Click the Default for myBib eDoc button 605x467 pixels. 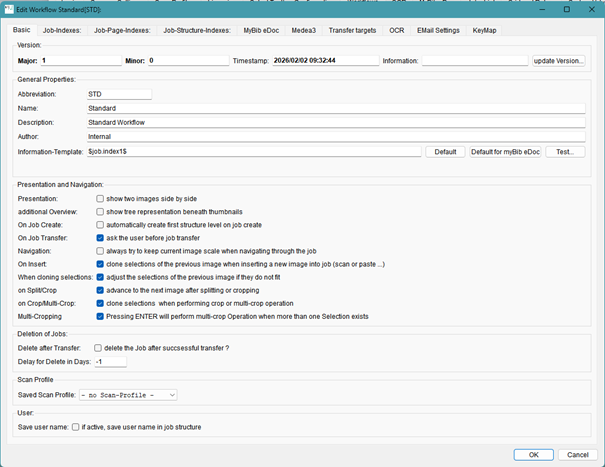505,152
